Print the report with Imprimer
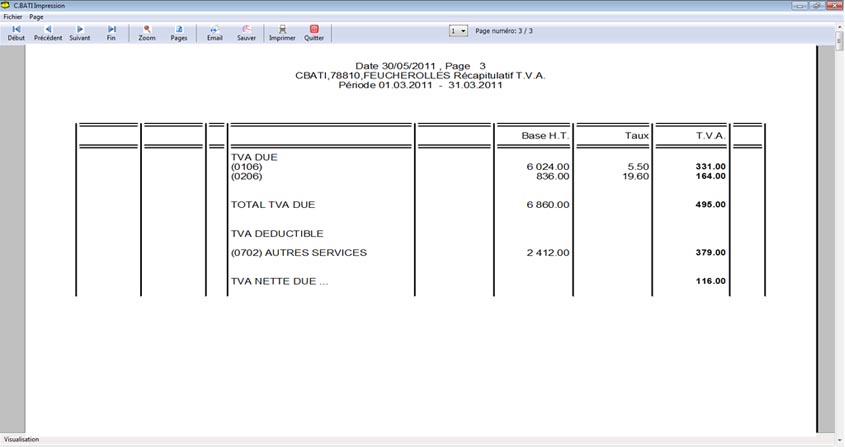 [282, 33]
